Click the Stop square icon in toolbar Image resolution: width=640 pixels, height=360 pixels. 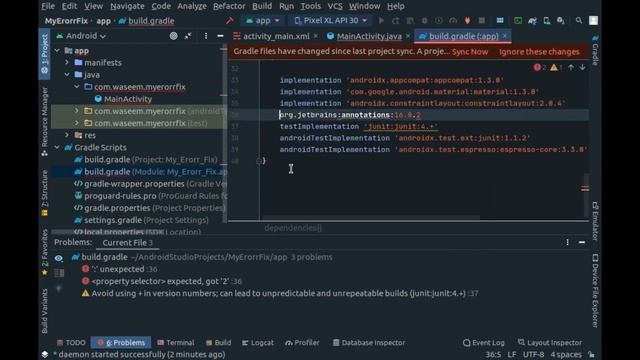click(482, 20)
